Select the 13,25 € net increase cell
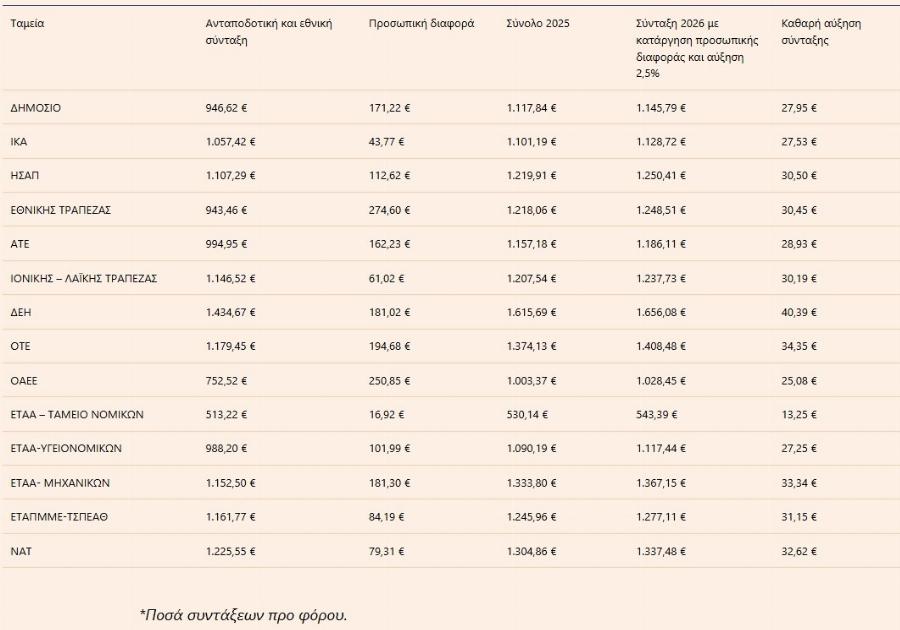Screen dimensions: 900x630 tap(798, 415)
